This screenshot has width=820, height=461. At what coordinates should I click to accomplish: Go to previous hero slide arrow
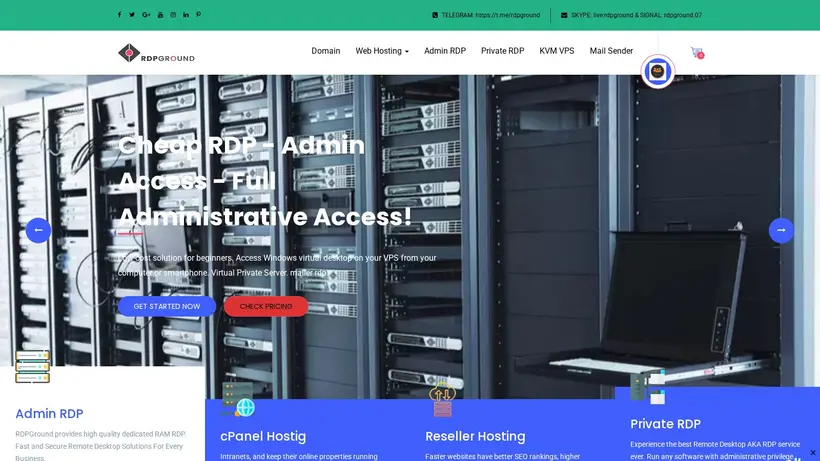(38, 230)
